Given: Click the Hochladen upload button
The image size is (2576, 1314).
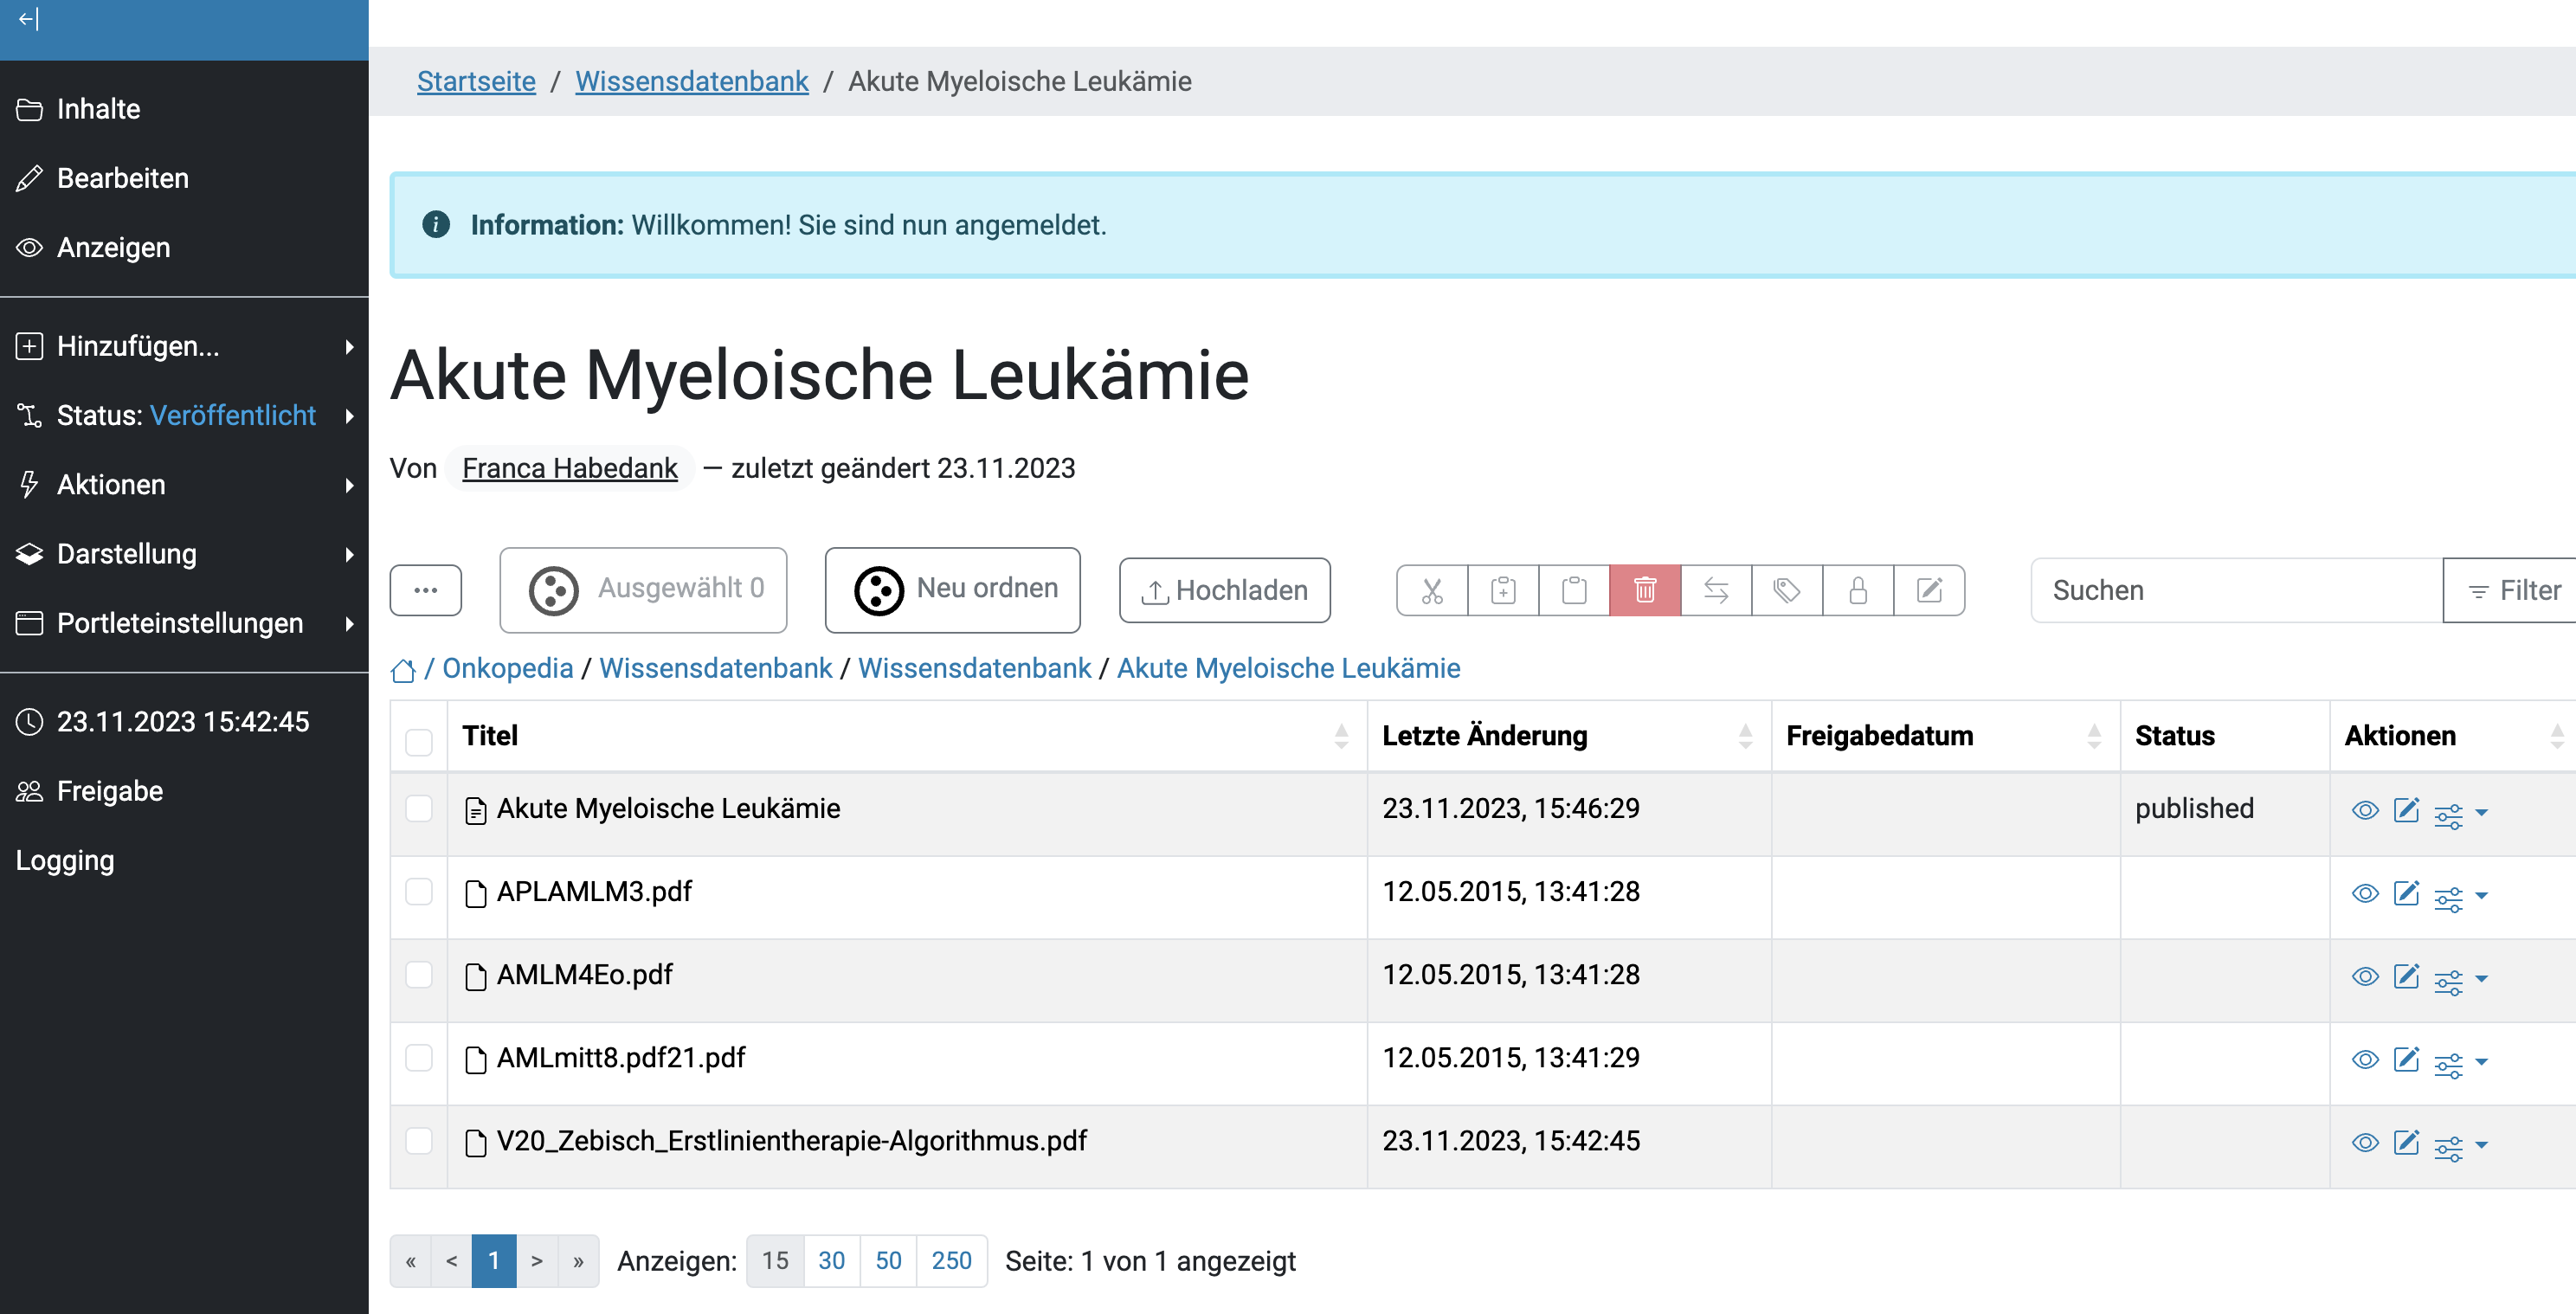Looking at the screenshot, I should point(1224,590).
